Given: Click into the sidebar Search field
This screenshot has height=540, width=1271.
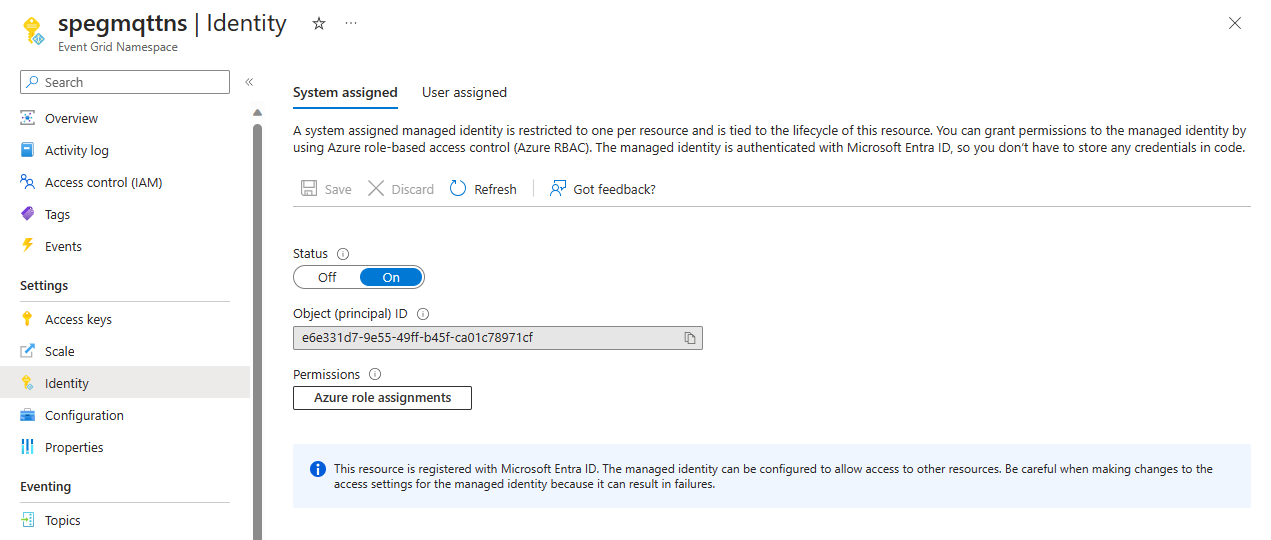Looking at the screenshot, I should [x=125, y=82].
